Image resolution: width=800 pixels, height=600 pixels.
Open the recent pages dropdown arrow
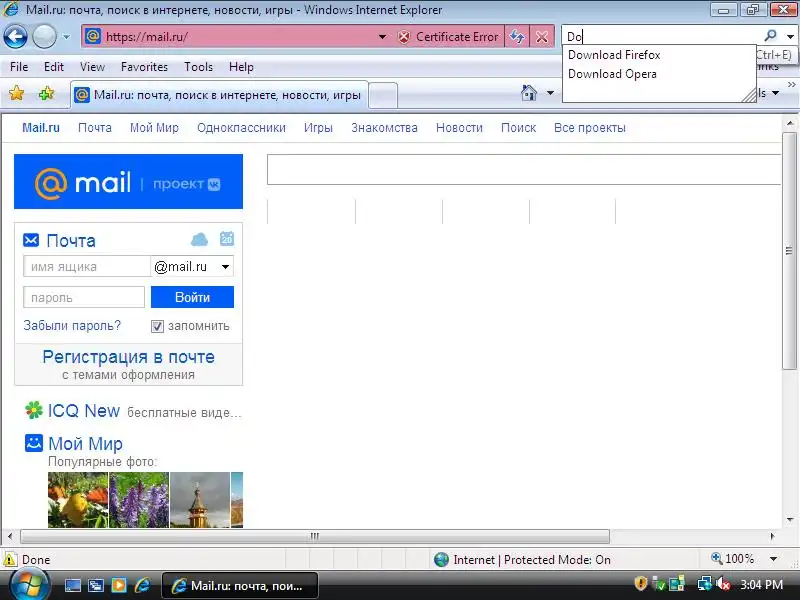pyautogui.click(x=66, y=37)
